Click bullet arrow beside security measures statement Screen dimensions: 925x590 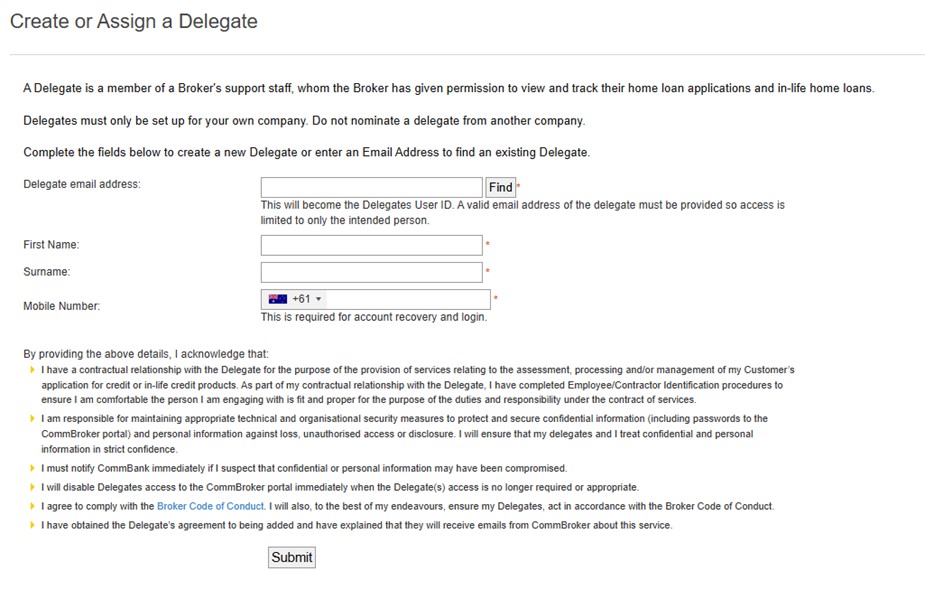(x=32, y=419)
